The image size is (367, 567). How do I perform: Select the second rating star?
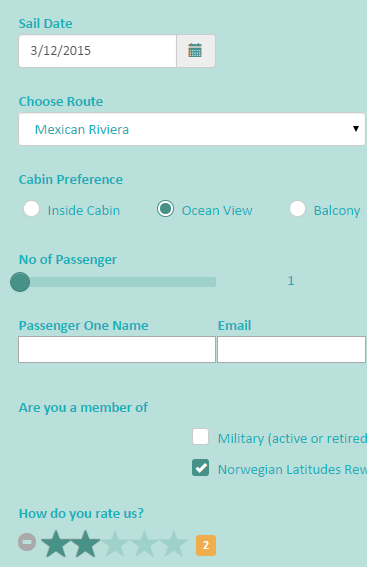(85, 544)
